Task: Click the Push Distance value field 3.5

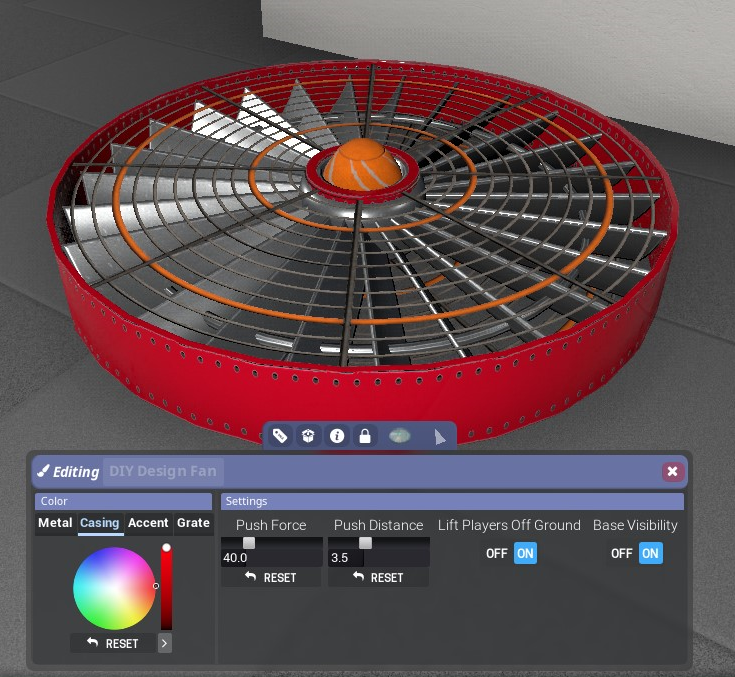Action: pyautogui.click(x=379, y=558)
